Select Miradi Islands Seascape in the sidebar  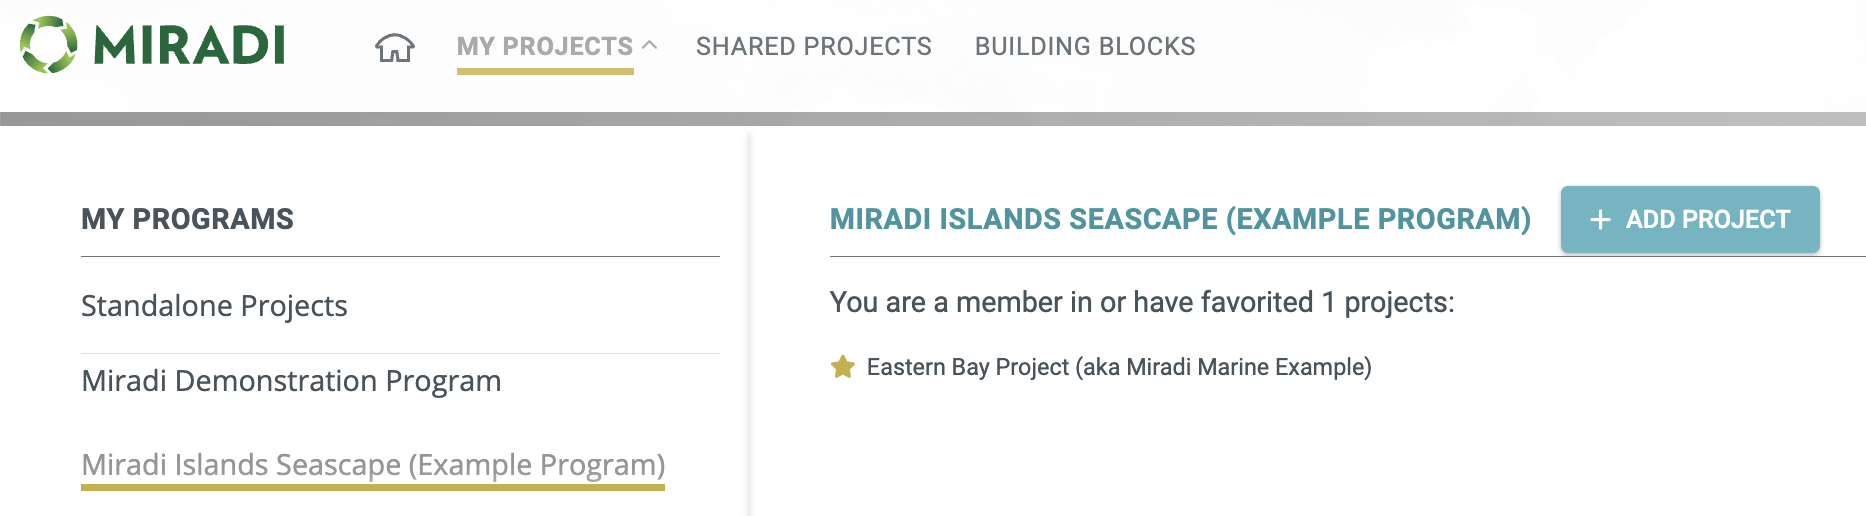tap(373, 465)
